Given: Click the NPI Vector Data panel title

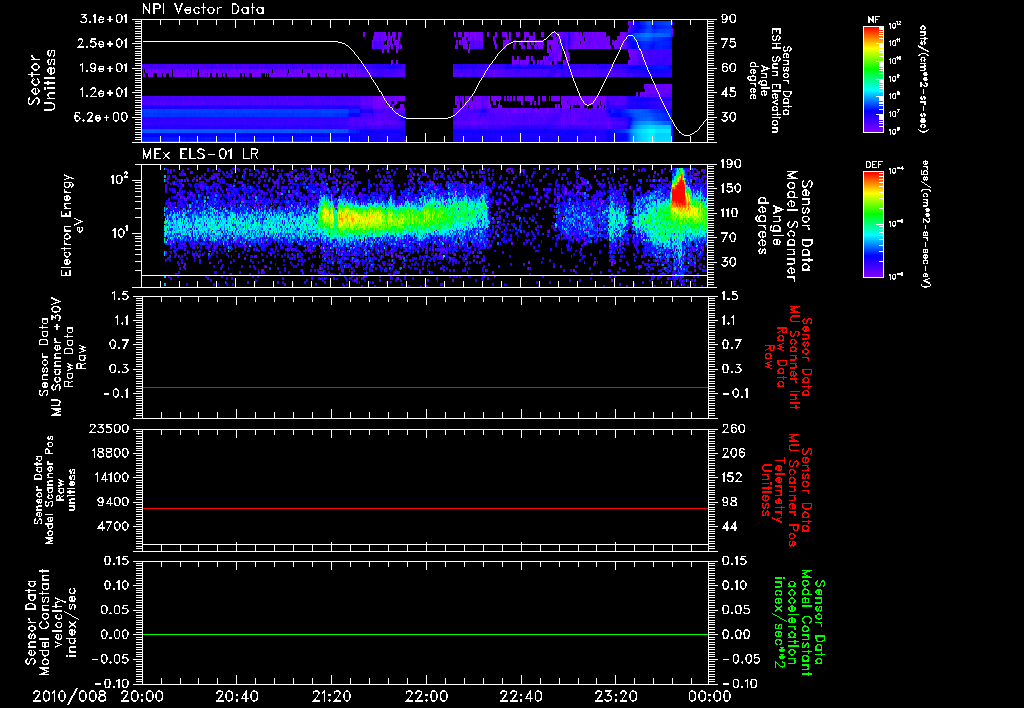Looking at the screenshot, I should [203, 9].
